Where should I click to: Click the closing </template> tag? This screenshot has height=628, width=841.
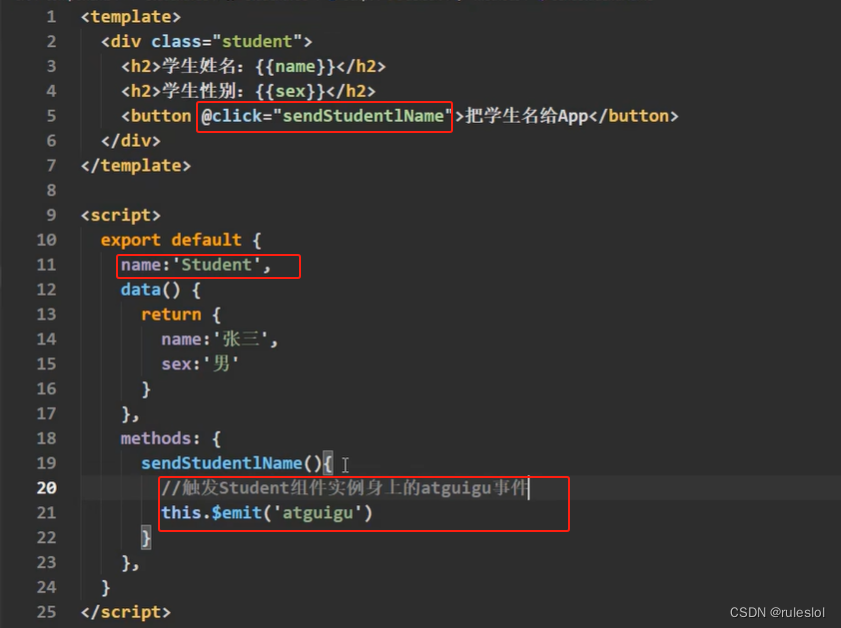[136, 165]
